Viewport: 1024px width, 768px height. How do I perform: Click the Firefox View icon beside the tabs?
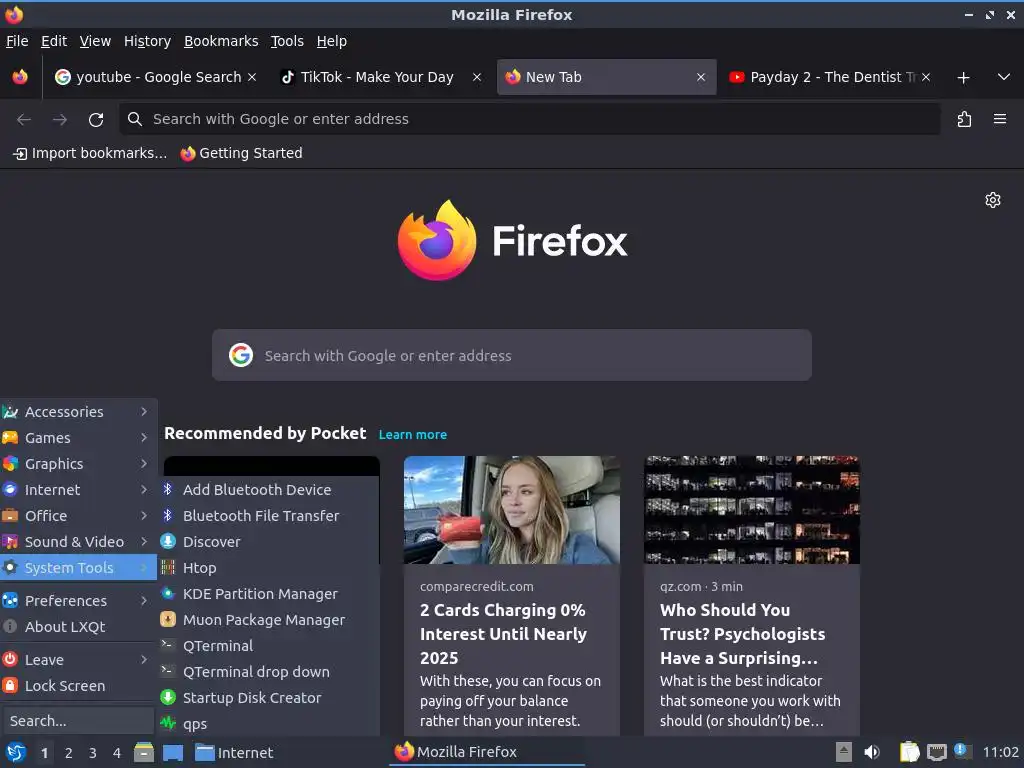tap(20, 77)
